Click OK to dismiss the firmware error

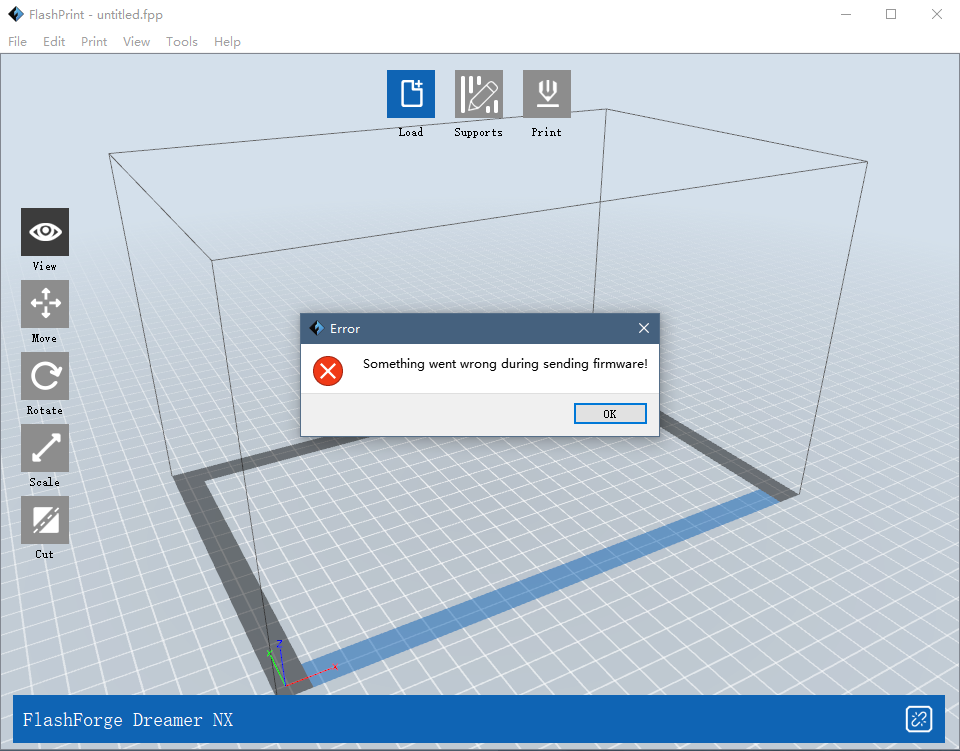coord(610,413)
